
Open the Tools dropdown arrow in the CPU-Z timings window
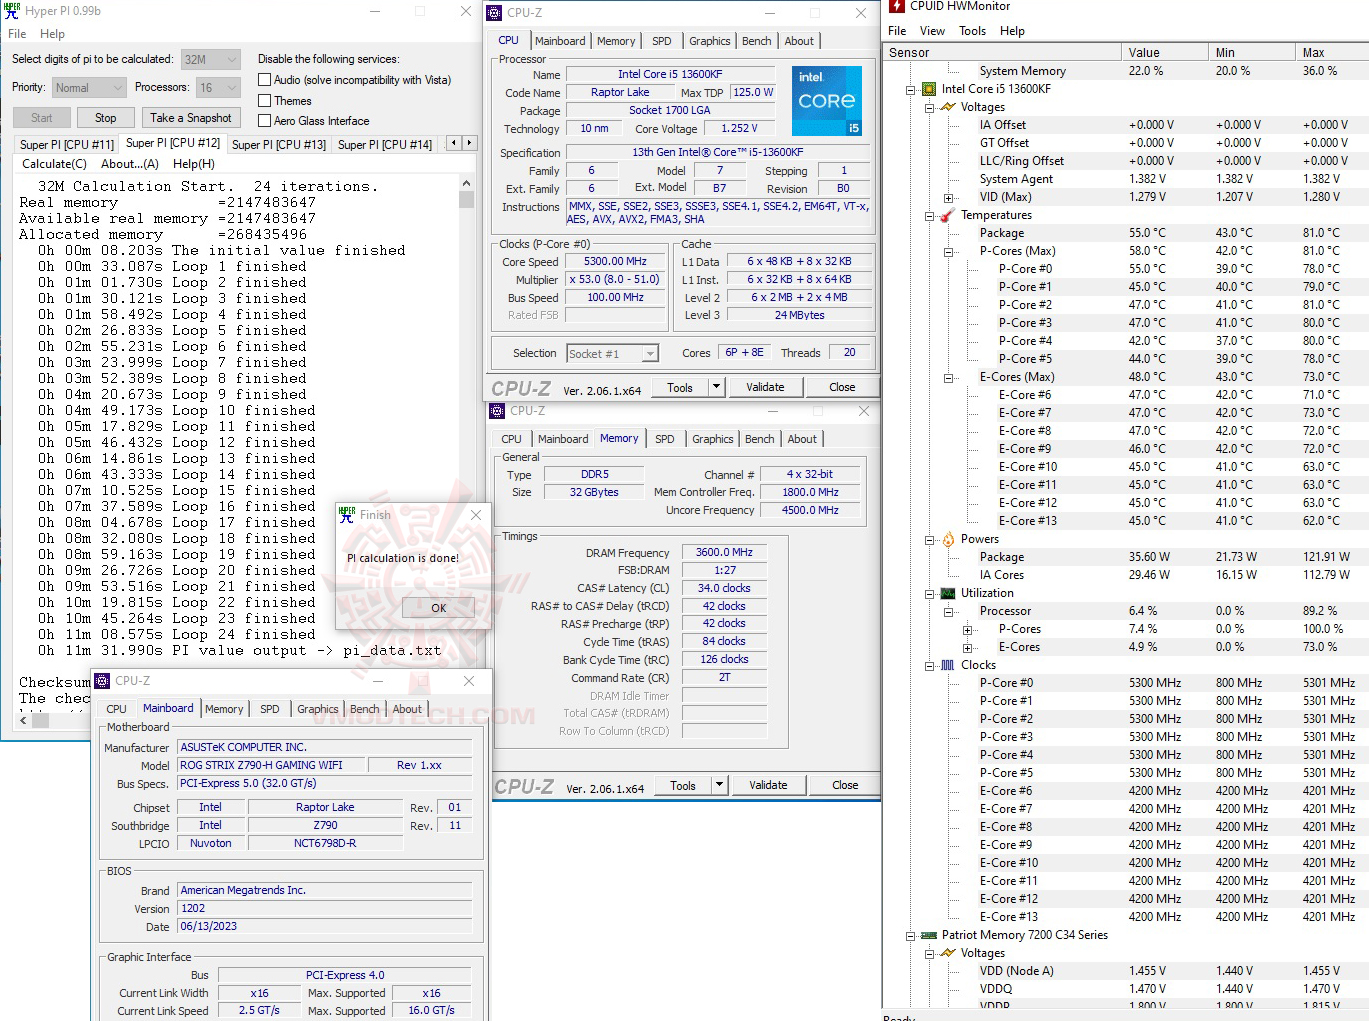[719, 785]
